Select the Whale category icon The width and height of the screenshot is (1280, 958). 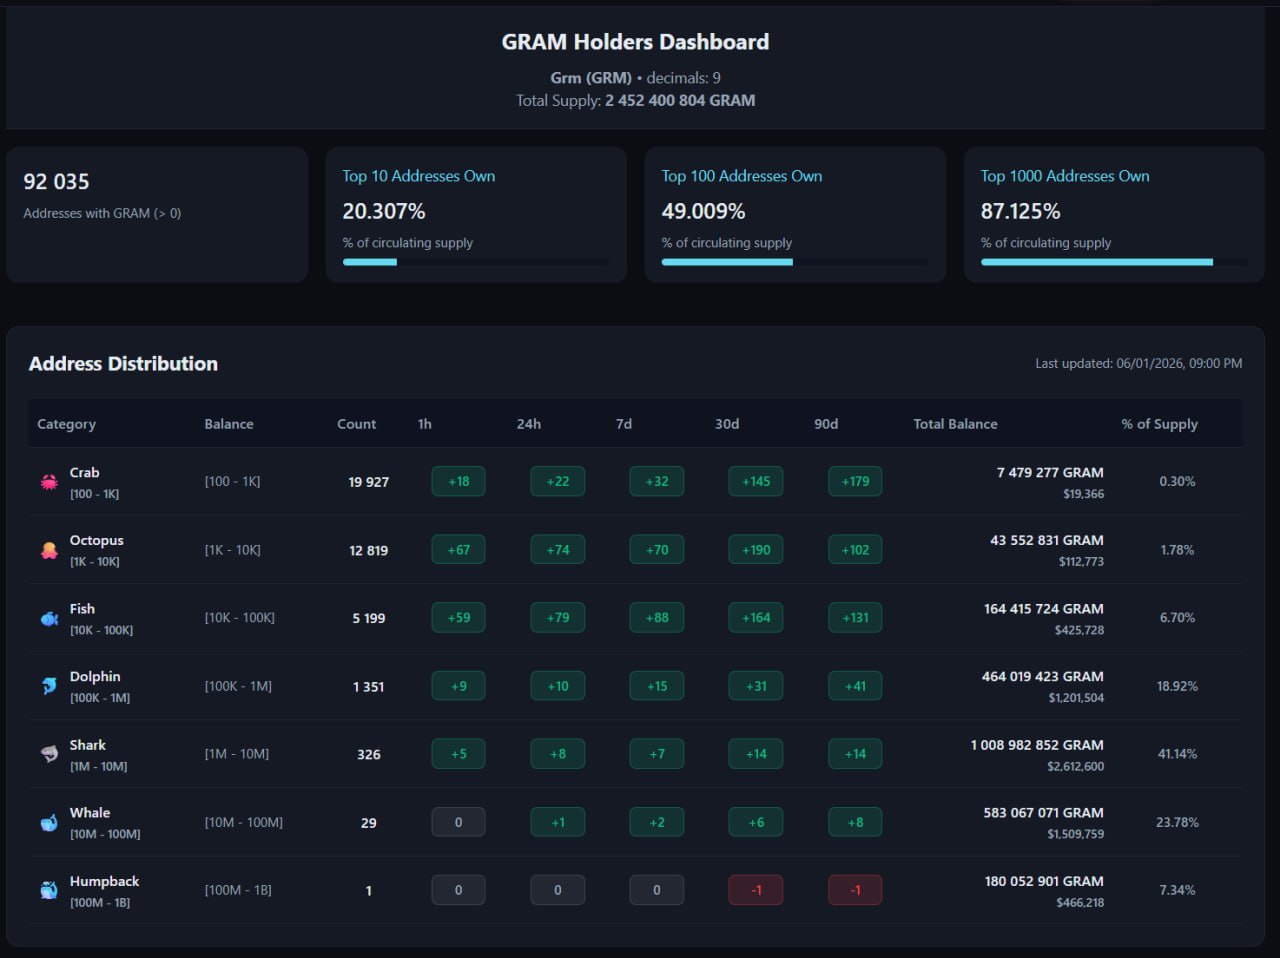(49, 822)
